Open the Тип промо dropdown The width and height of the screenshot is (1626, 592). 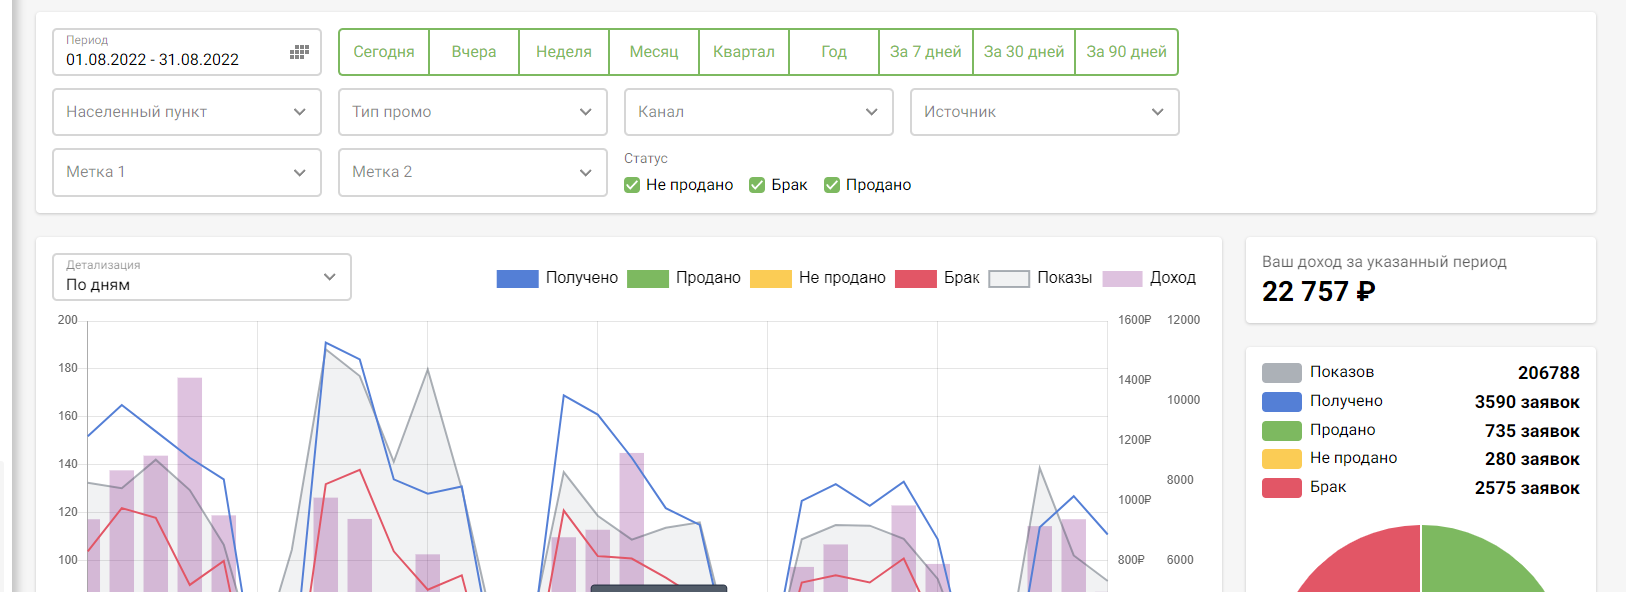coord(473,112)
